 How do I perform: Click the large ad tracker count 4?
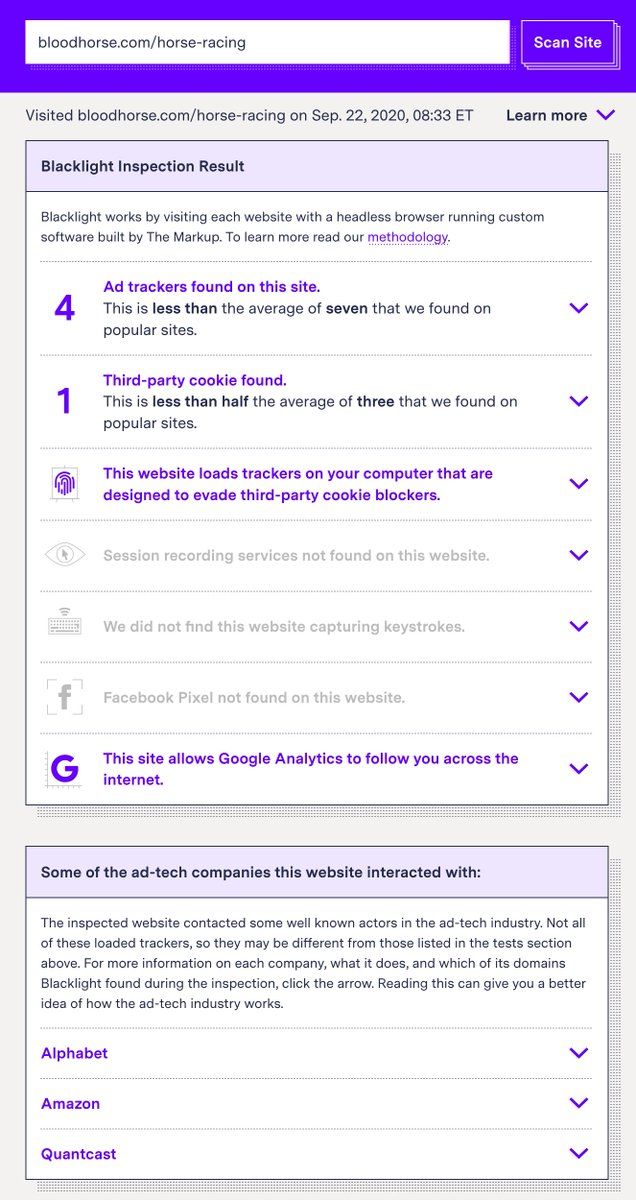tap(65, 308)
